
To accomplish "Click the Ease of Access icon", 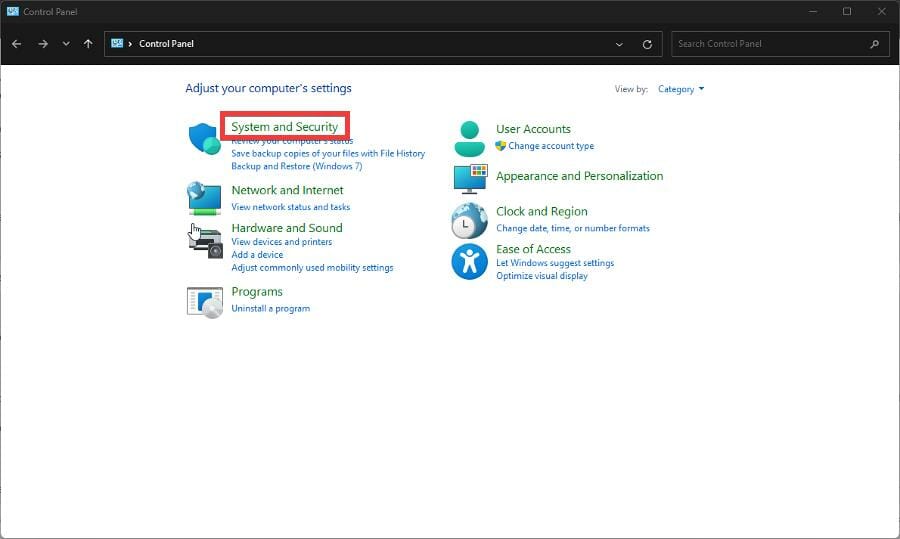I will 469,262.
